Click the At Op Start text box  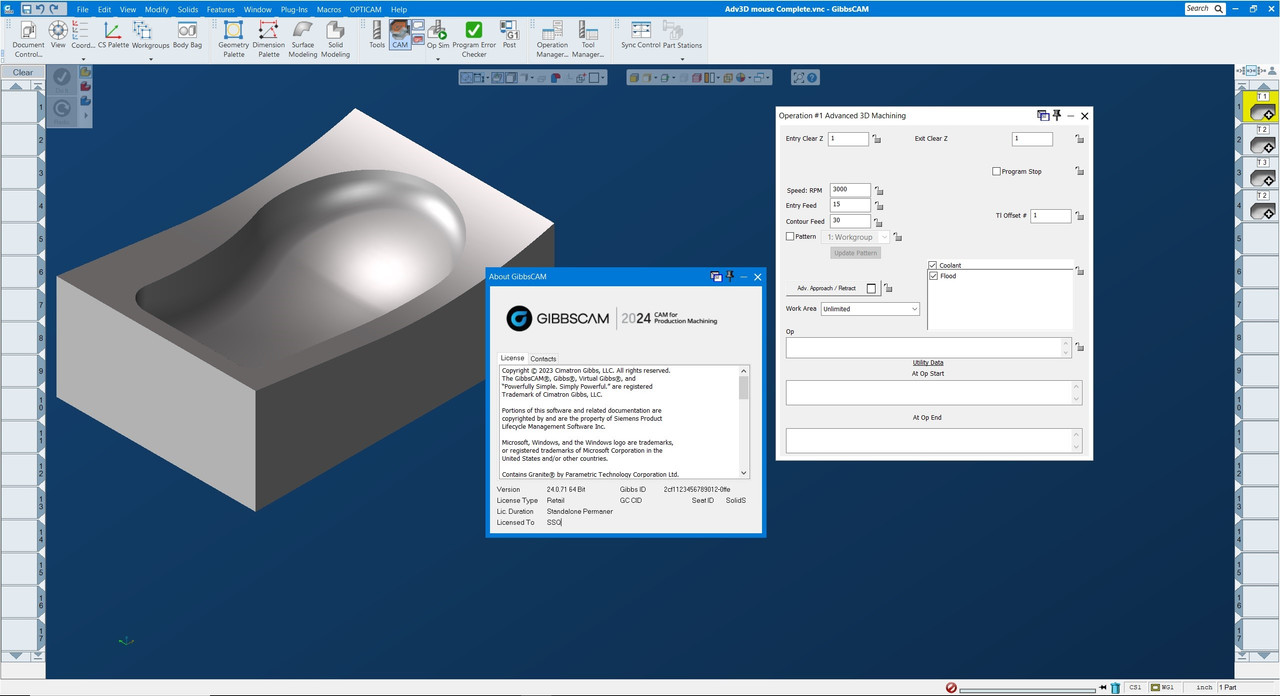coord(934,392)
